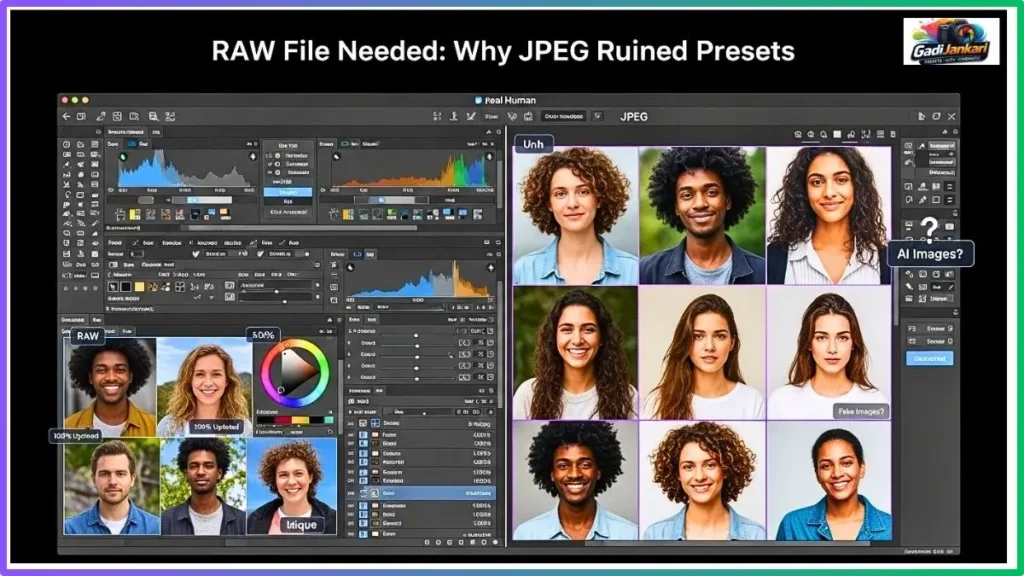
Task: Open the RAW photo of curly-haired woman in black jacket
Action: pos(291,487)
